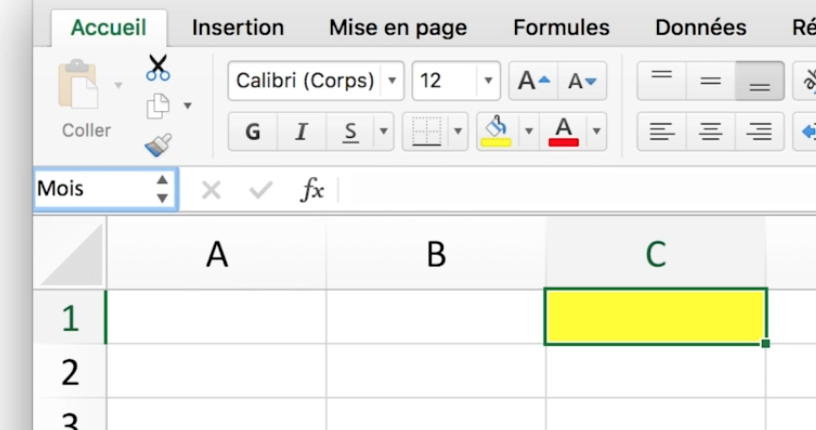Screen dimensions: 816x430
Task: Click the Coller paste clipboard icon
Action: tap(78, 84)
